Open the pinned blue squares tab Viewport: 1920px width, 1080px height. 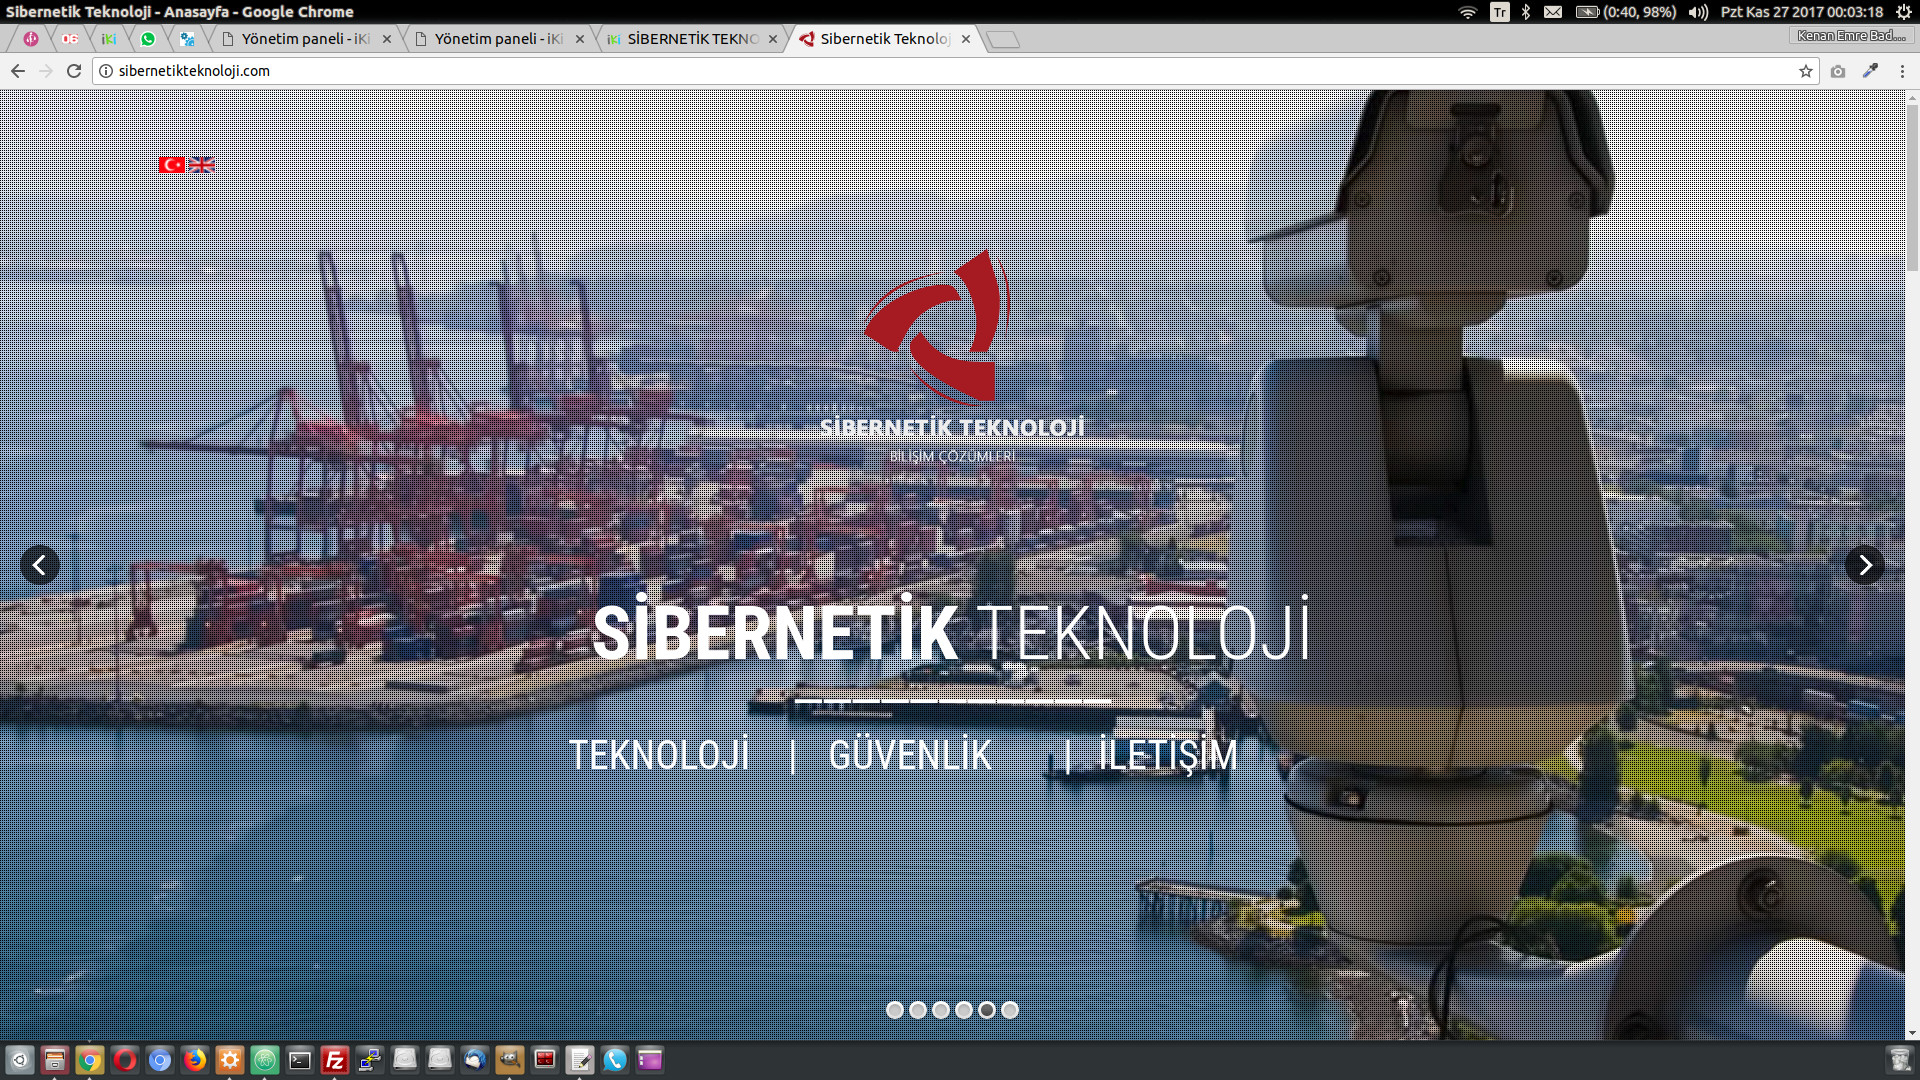(x=187, y=39)
